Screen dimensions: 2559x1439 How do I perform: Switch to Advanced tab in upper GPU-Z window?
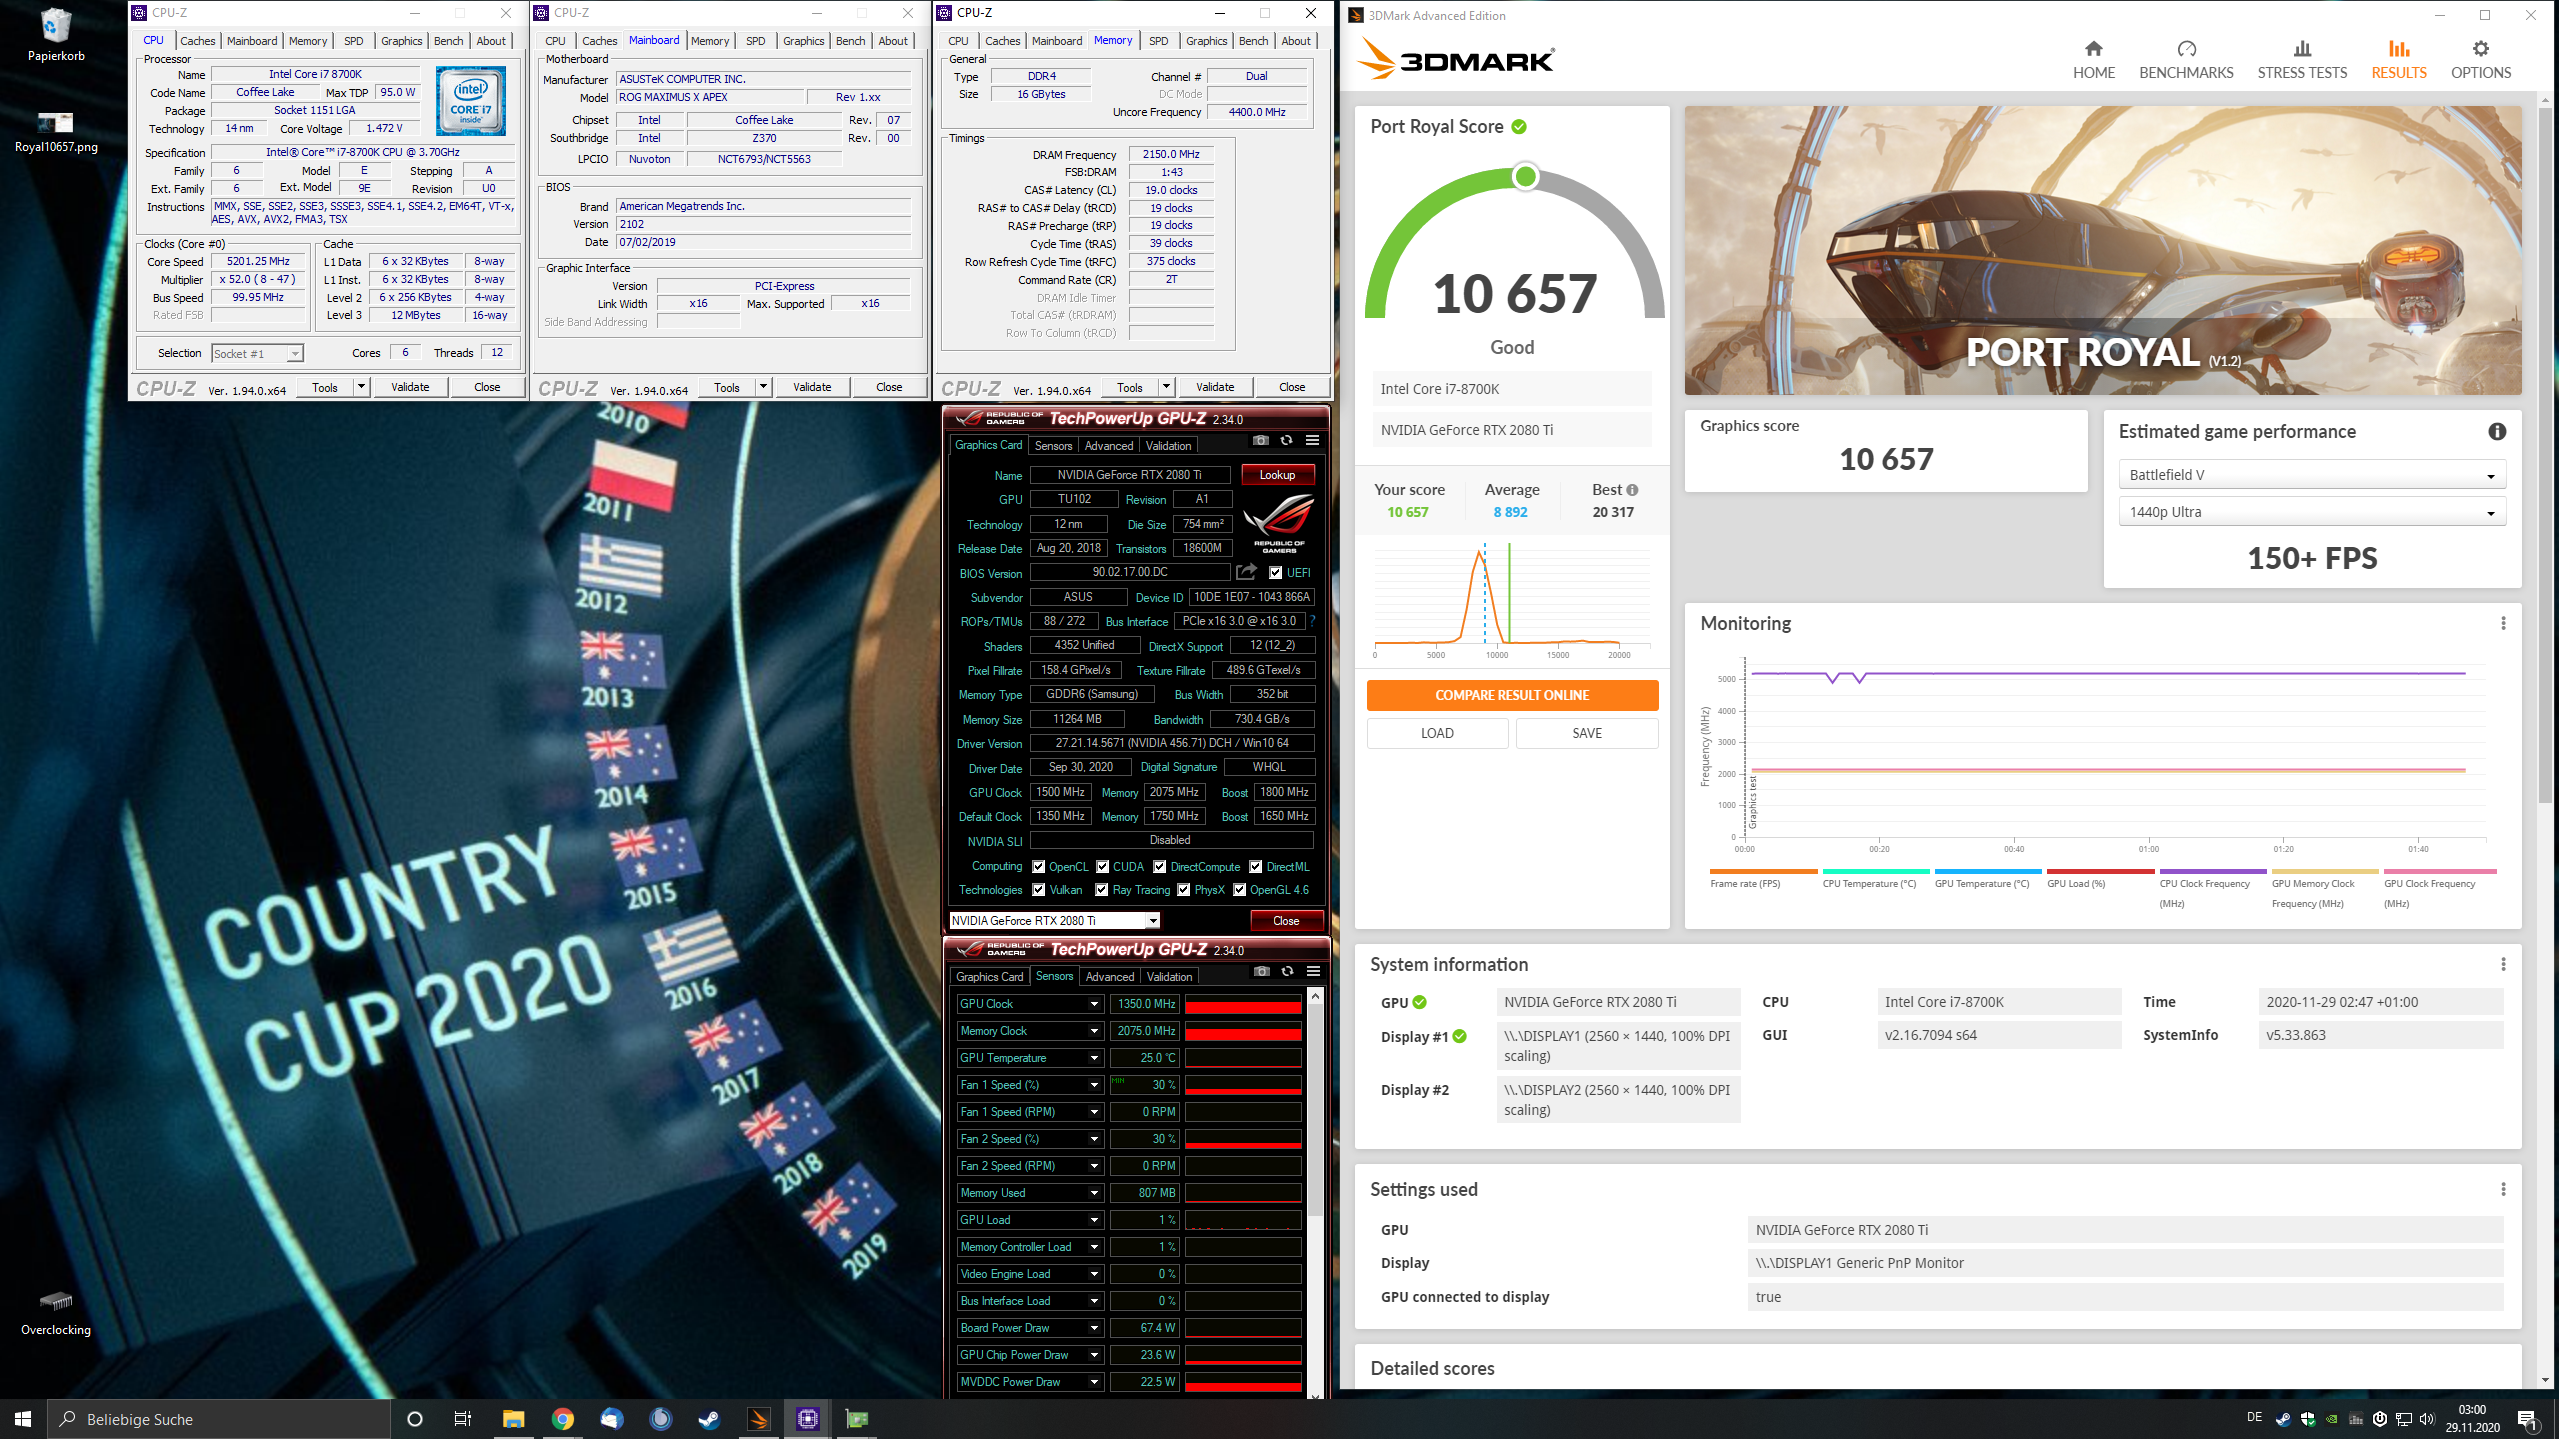point(1108,446)
